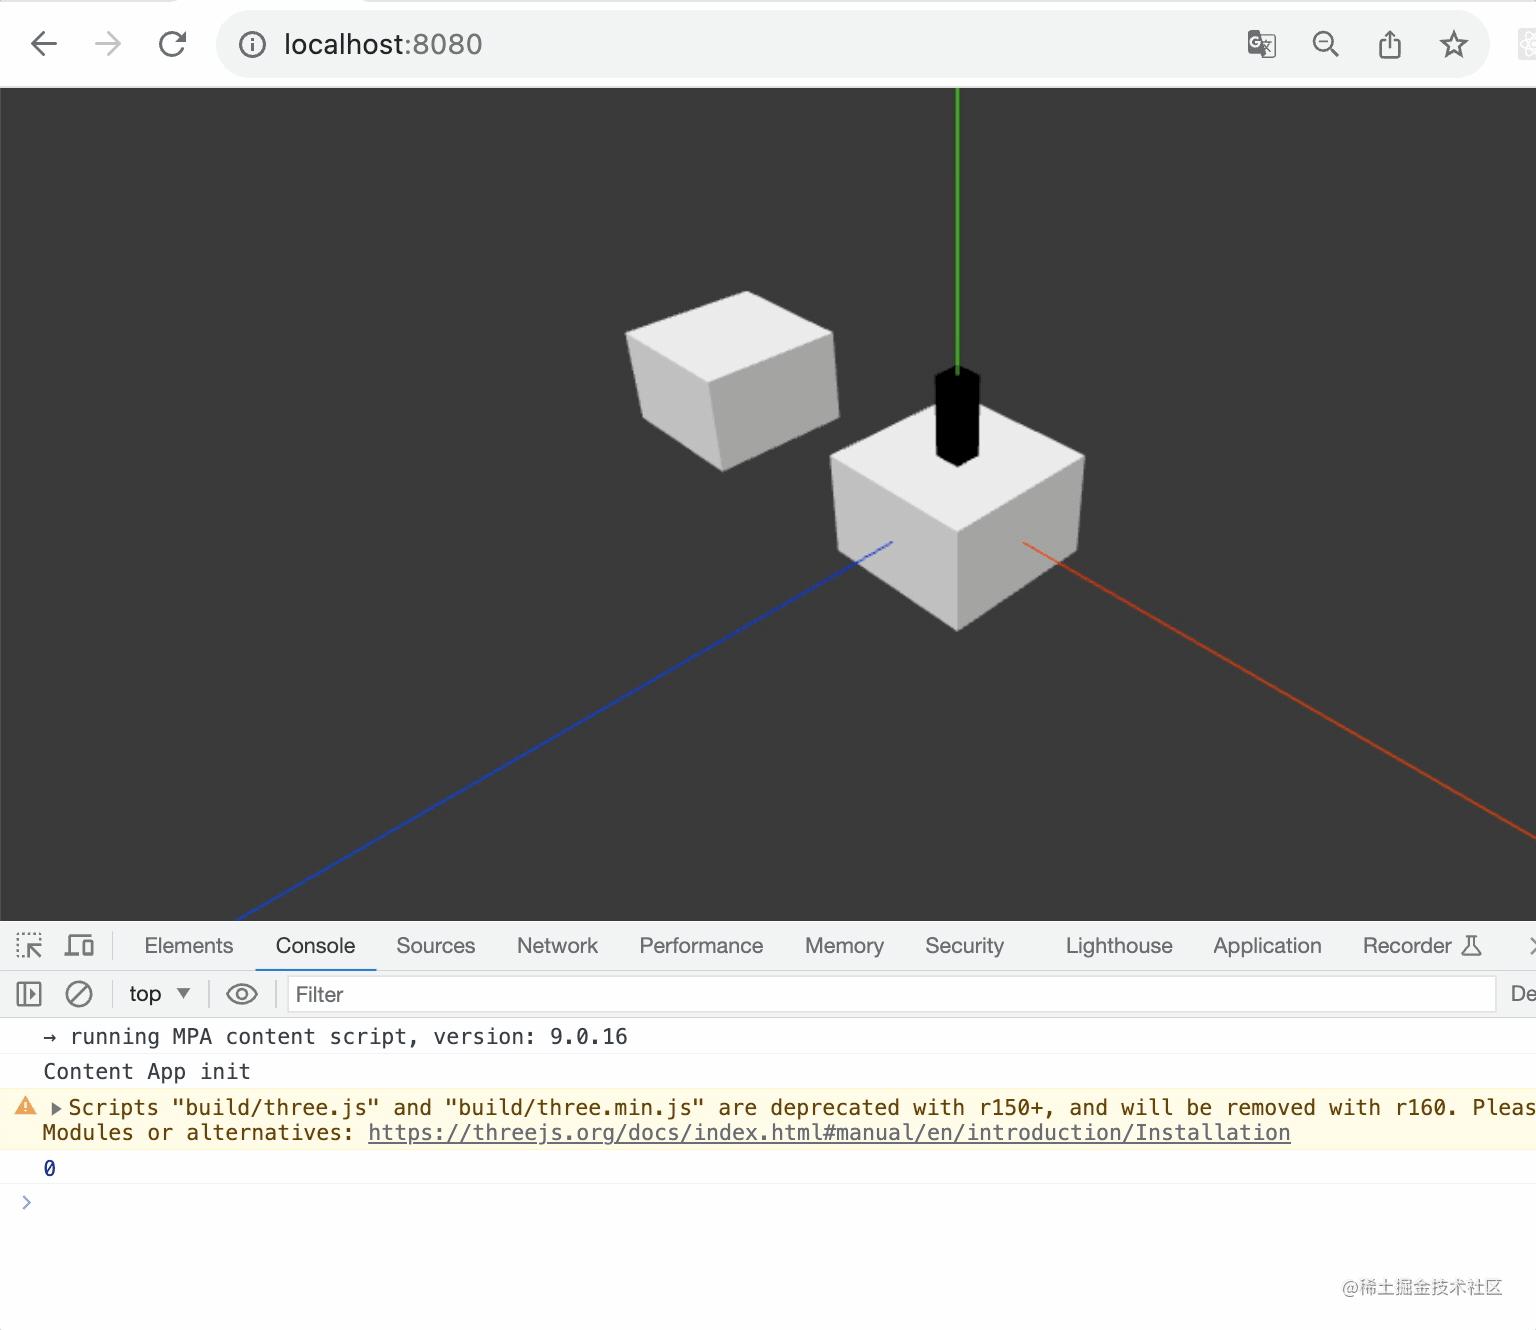Click the page info icon in address bar
Viewport: 1536px width, 1330px height.
(x=252, y=44)
